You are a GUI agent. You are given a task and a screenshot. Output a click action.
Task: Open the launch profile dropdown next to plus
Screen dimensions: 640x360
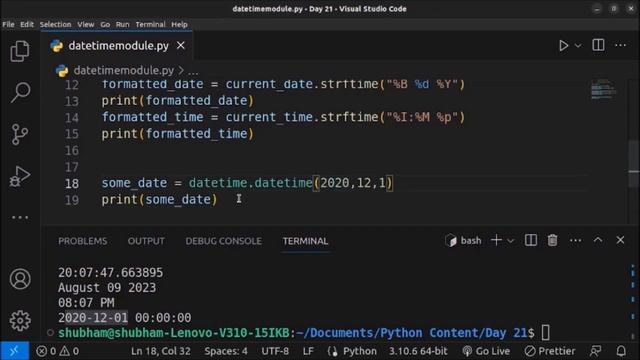pos(510,241)
